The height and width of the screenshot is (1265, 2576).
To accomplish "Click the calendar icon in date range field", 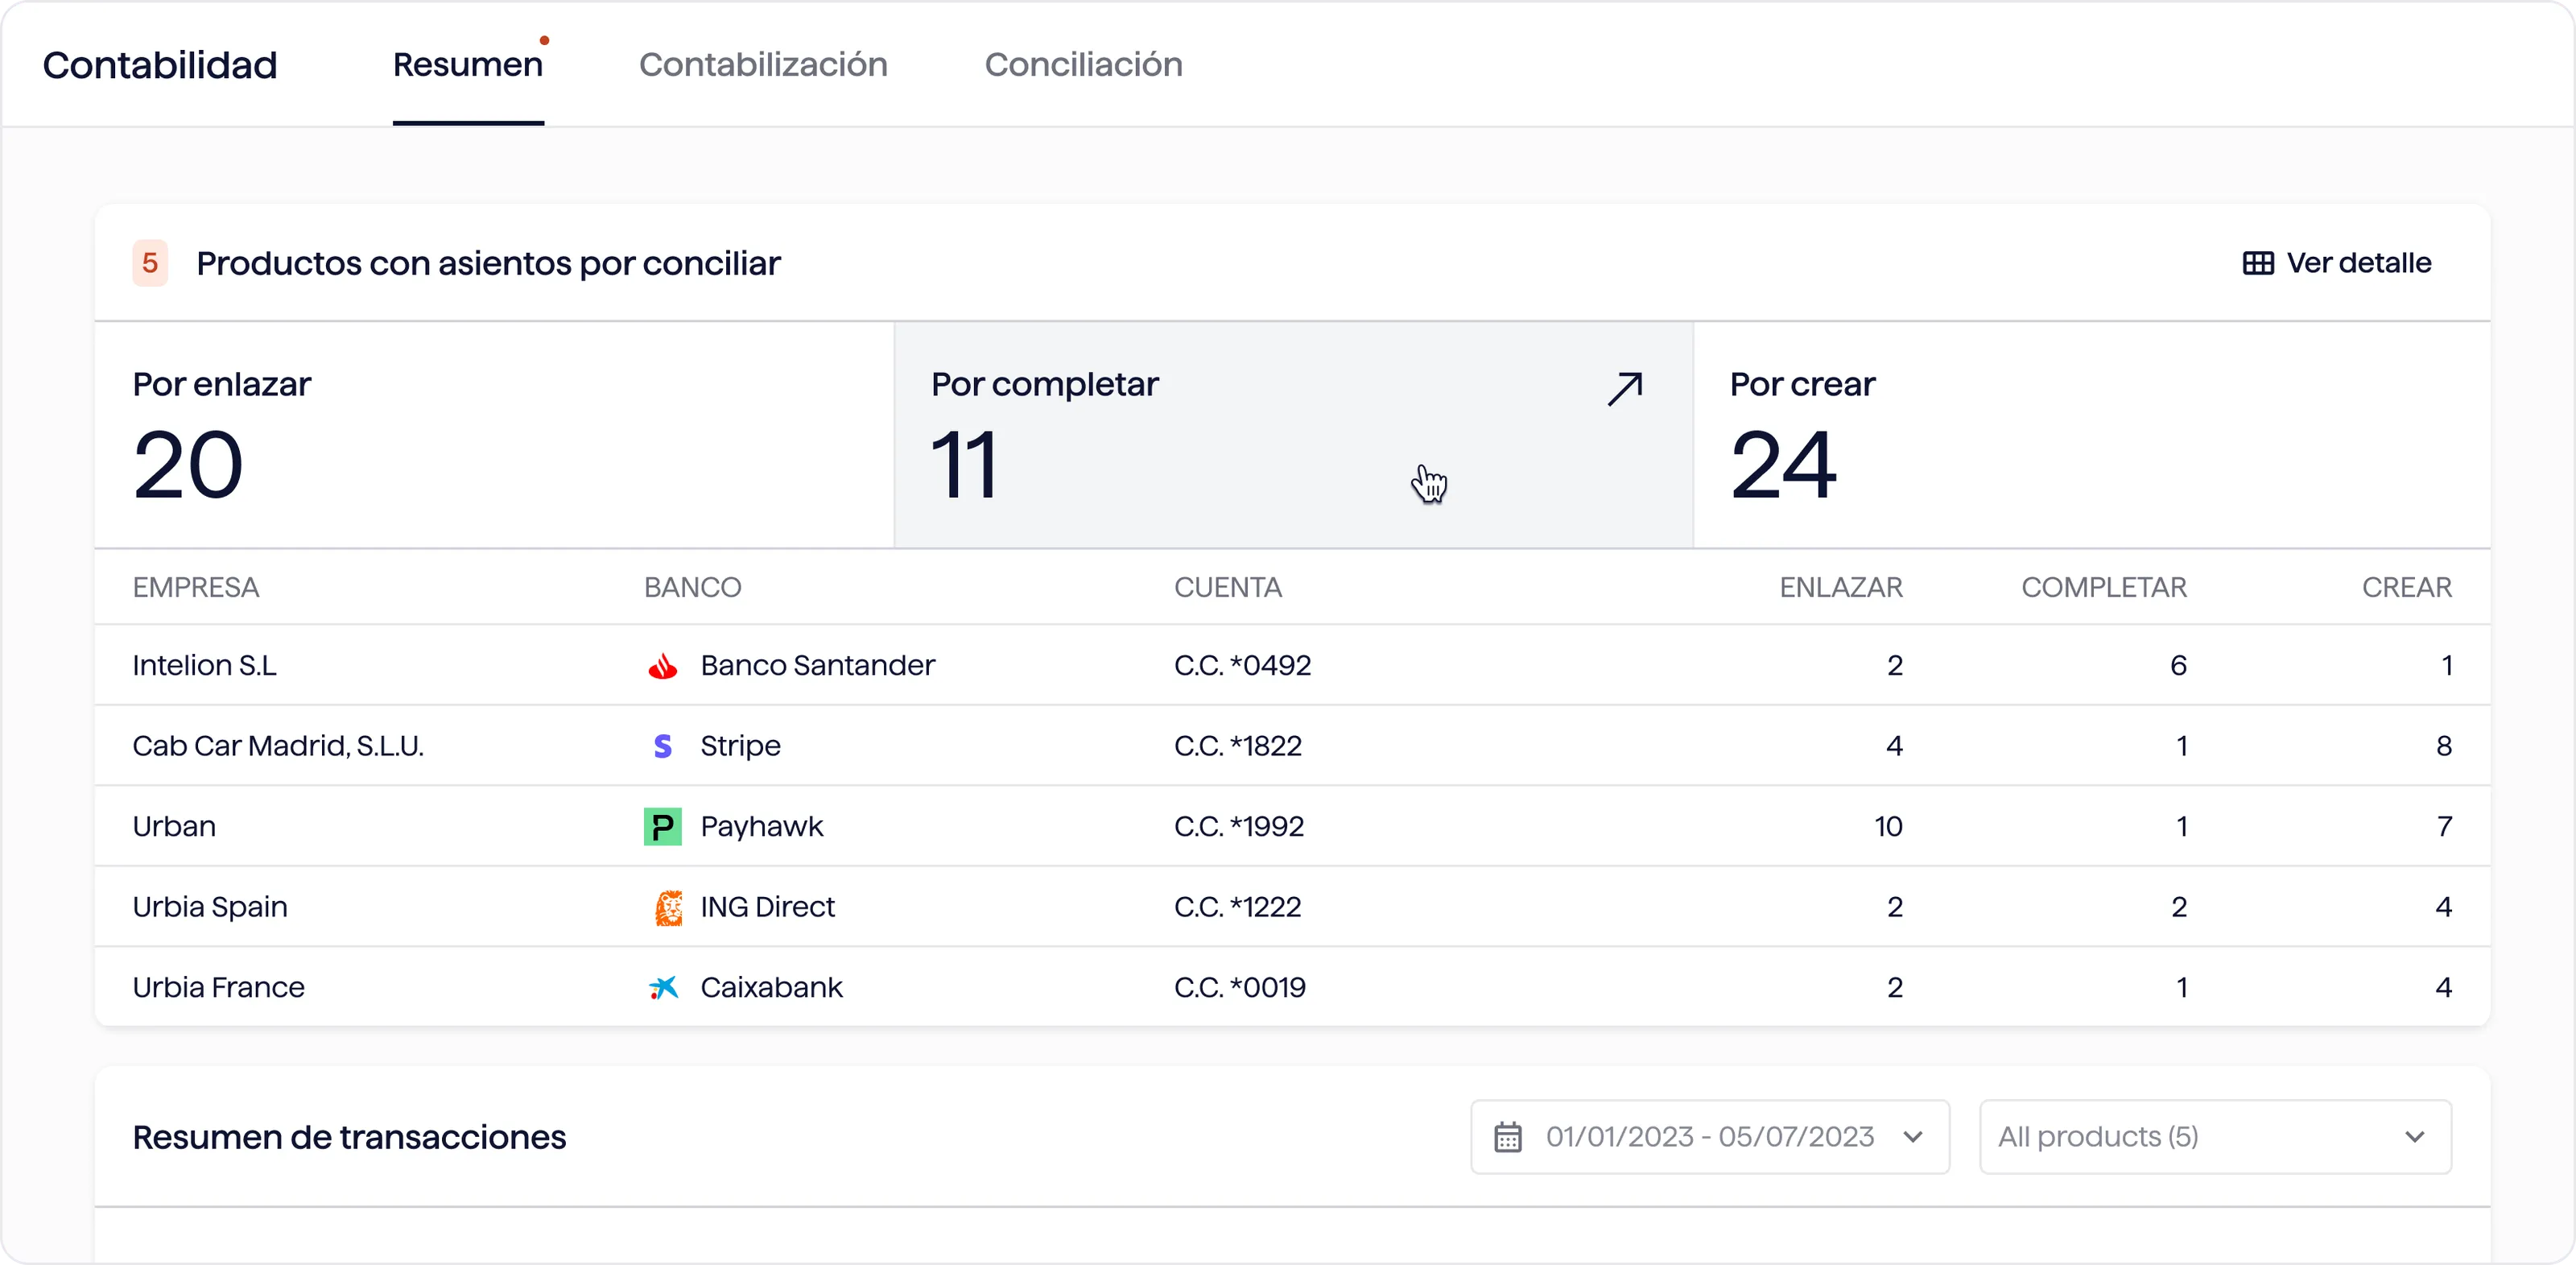I will (1508, 1137).
